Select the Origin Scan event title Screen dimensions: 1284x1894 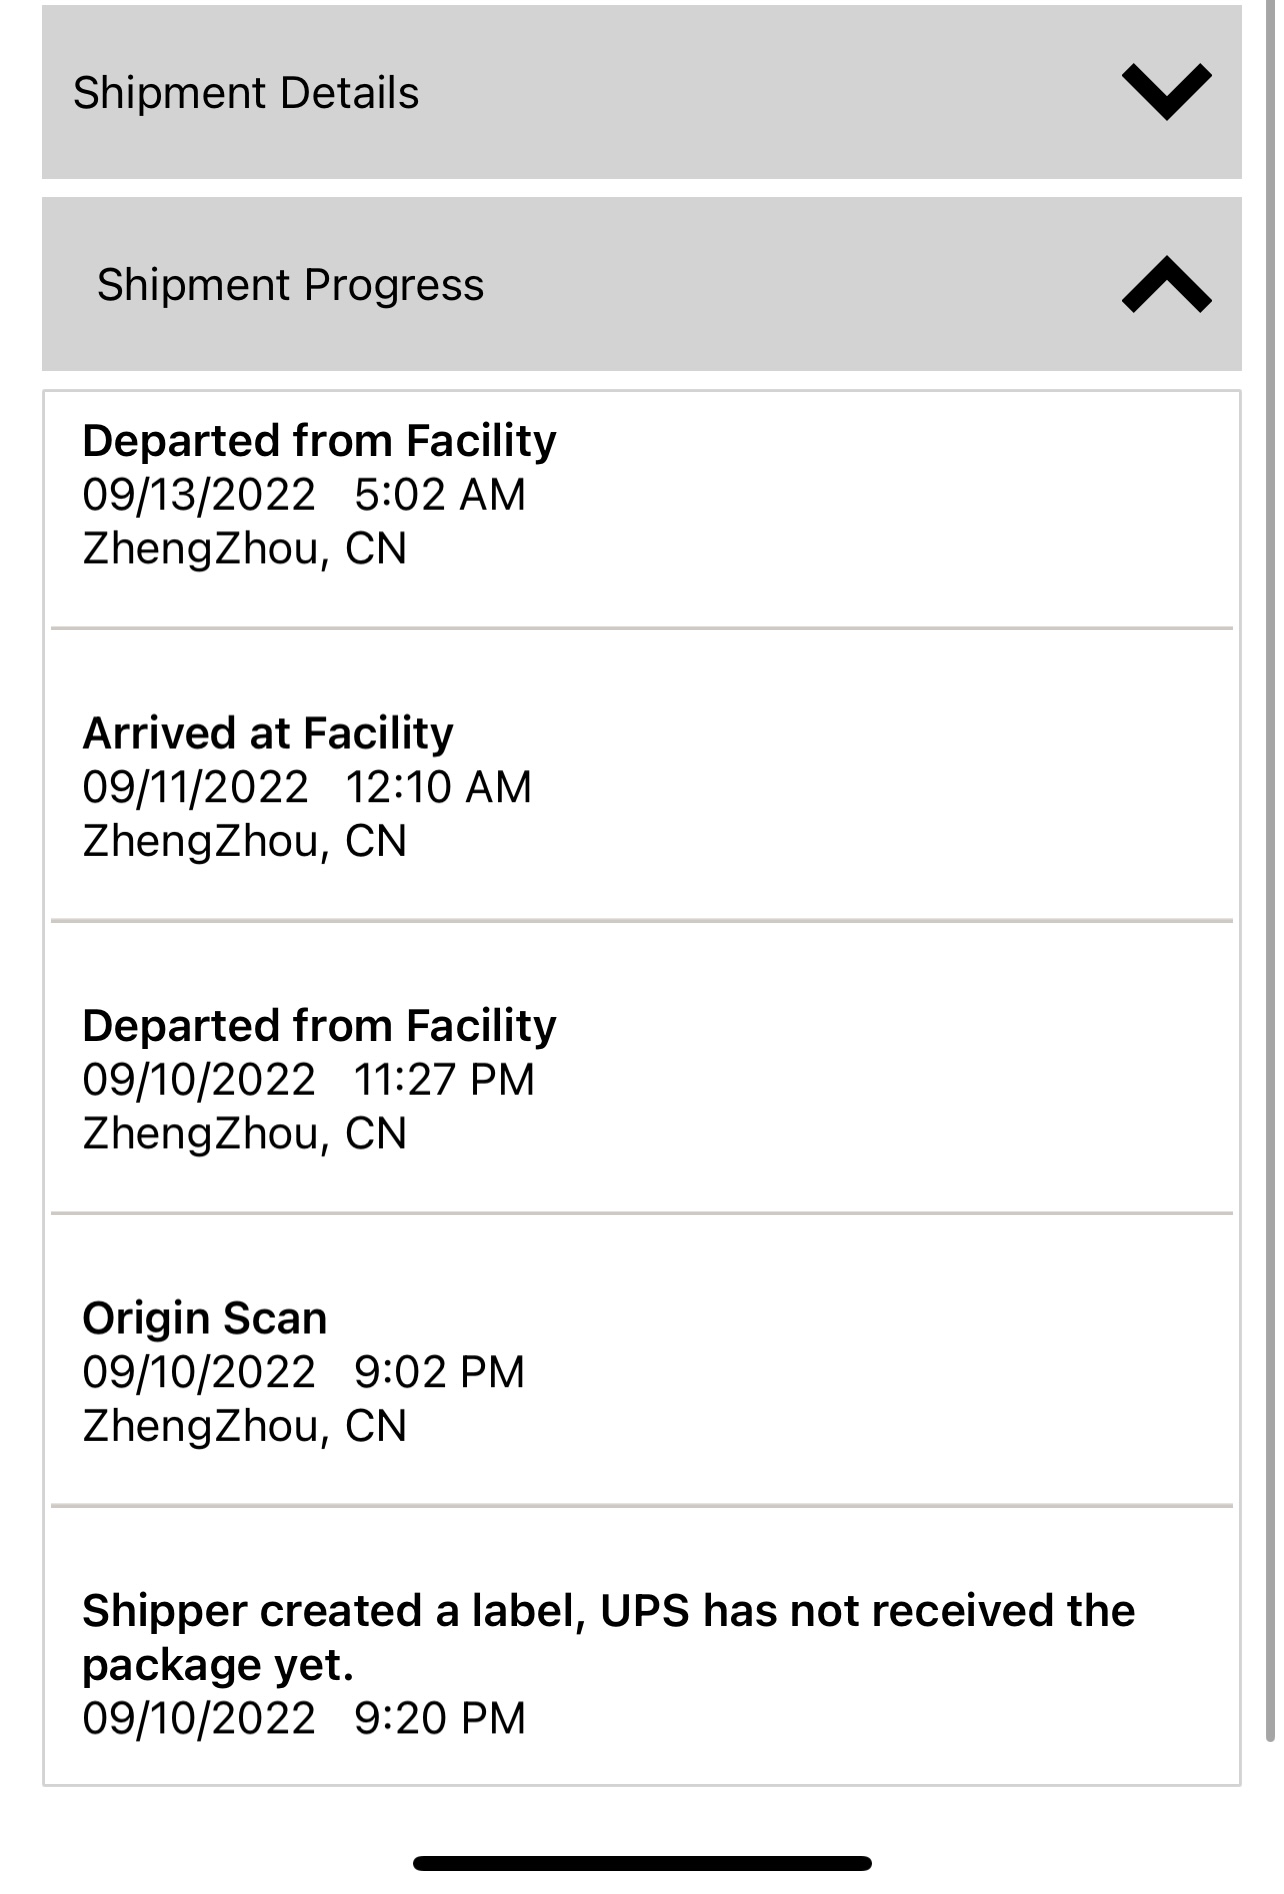pos(205,1318)
